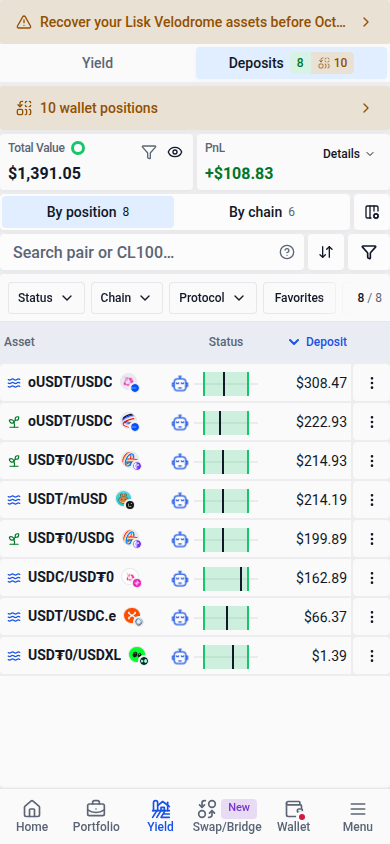Click the $1,391.05 total value amount

(45, 173)
